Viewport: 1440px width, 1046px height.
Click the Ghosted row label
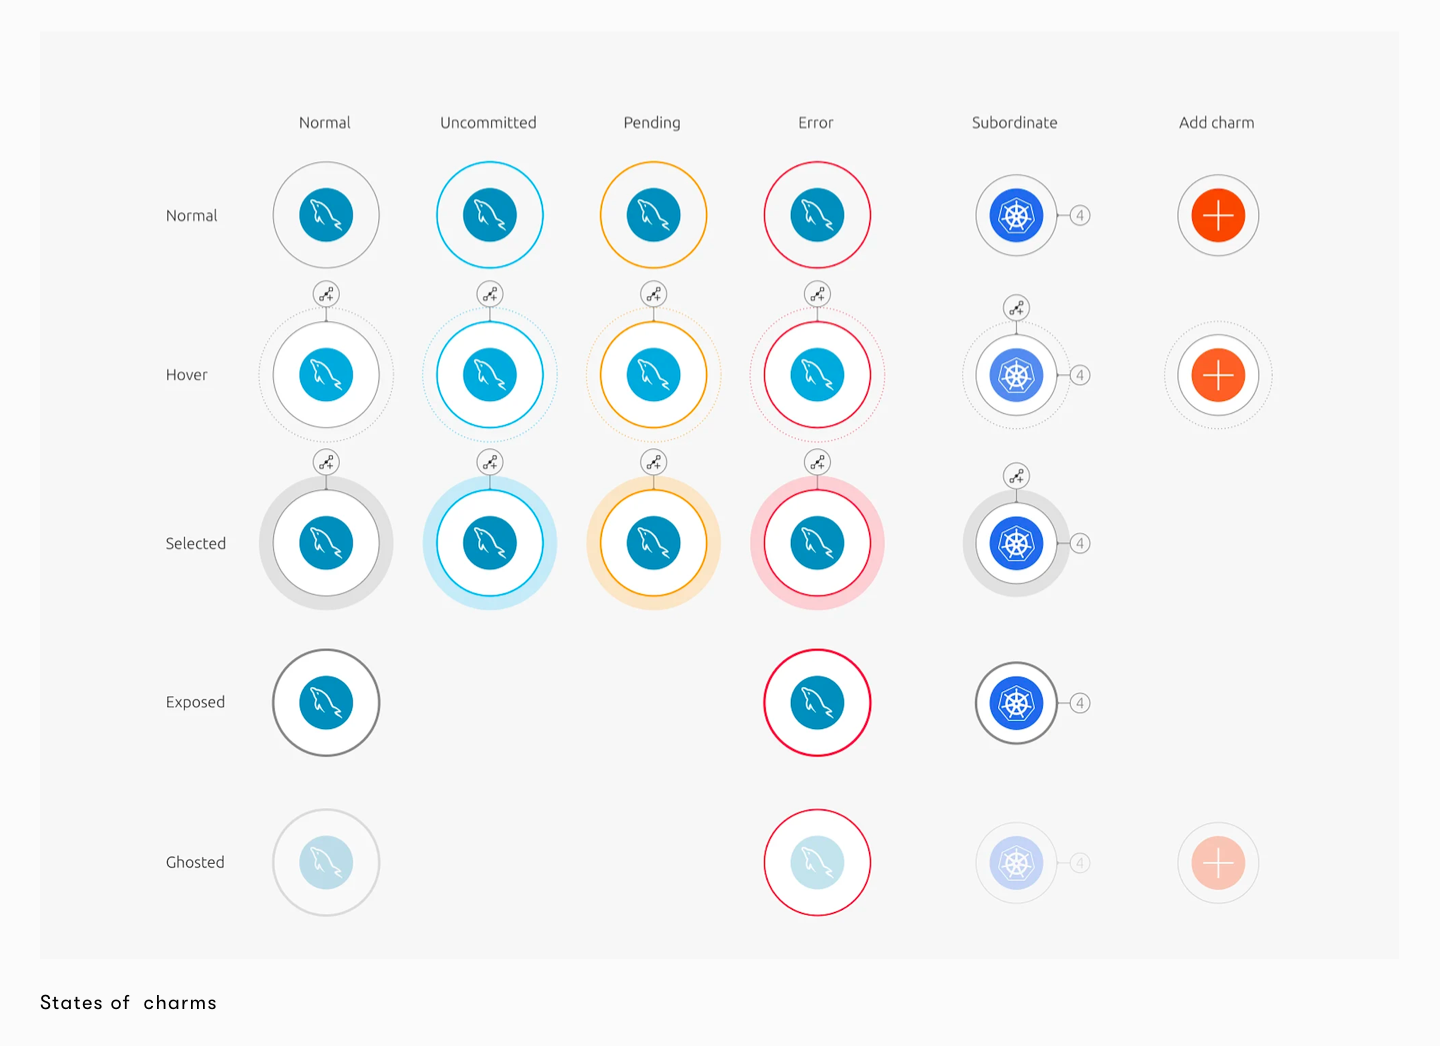point(195,862)
